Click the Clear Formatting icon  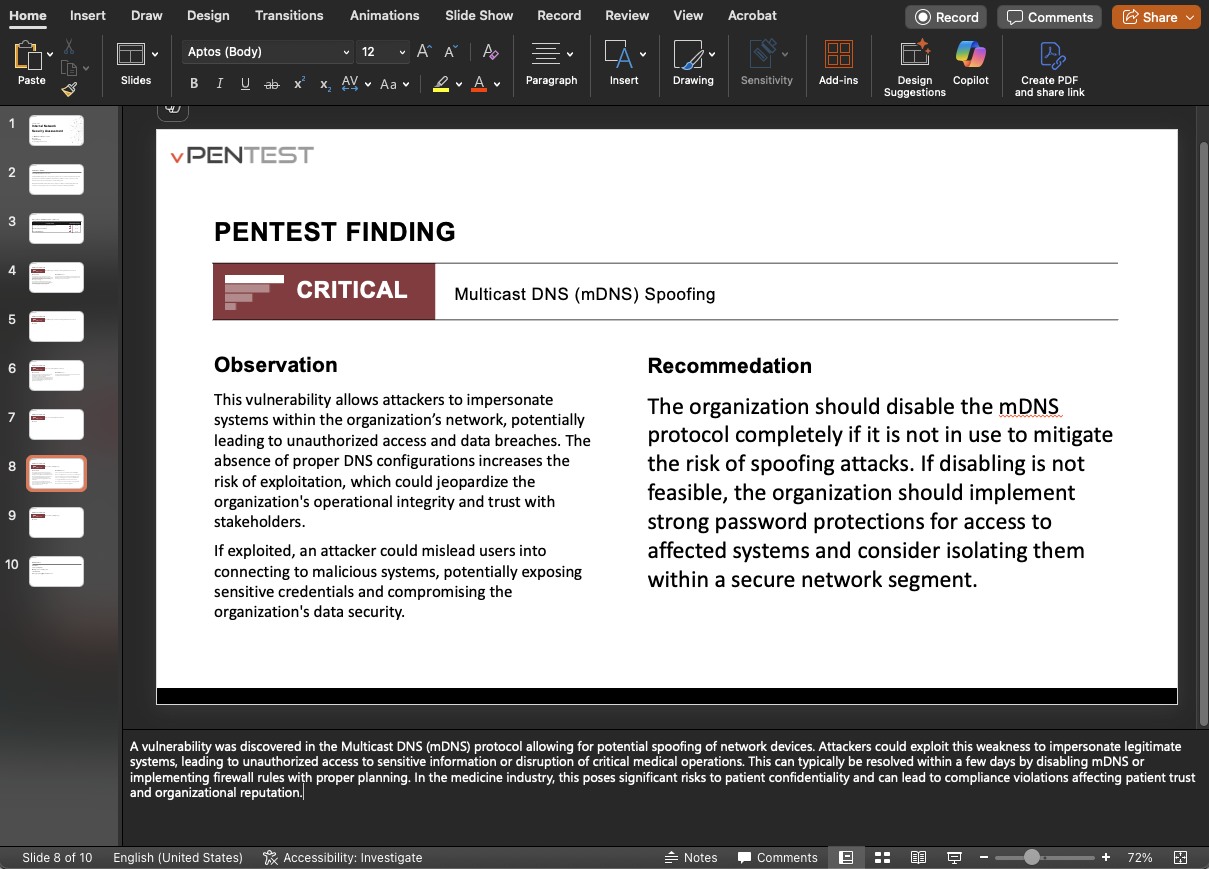tap(490, 52)
